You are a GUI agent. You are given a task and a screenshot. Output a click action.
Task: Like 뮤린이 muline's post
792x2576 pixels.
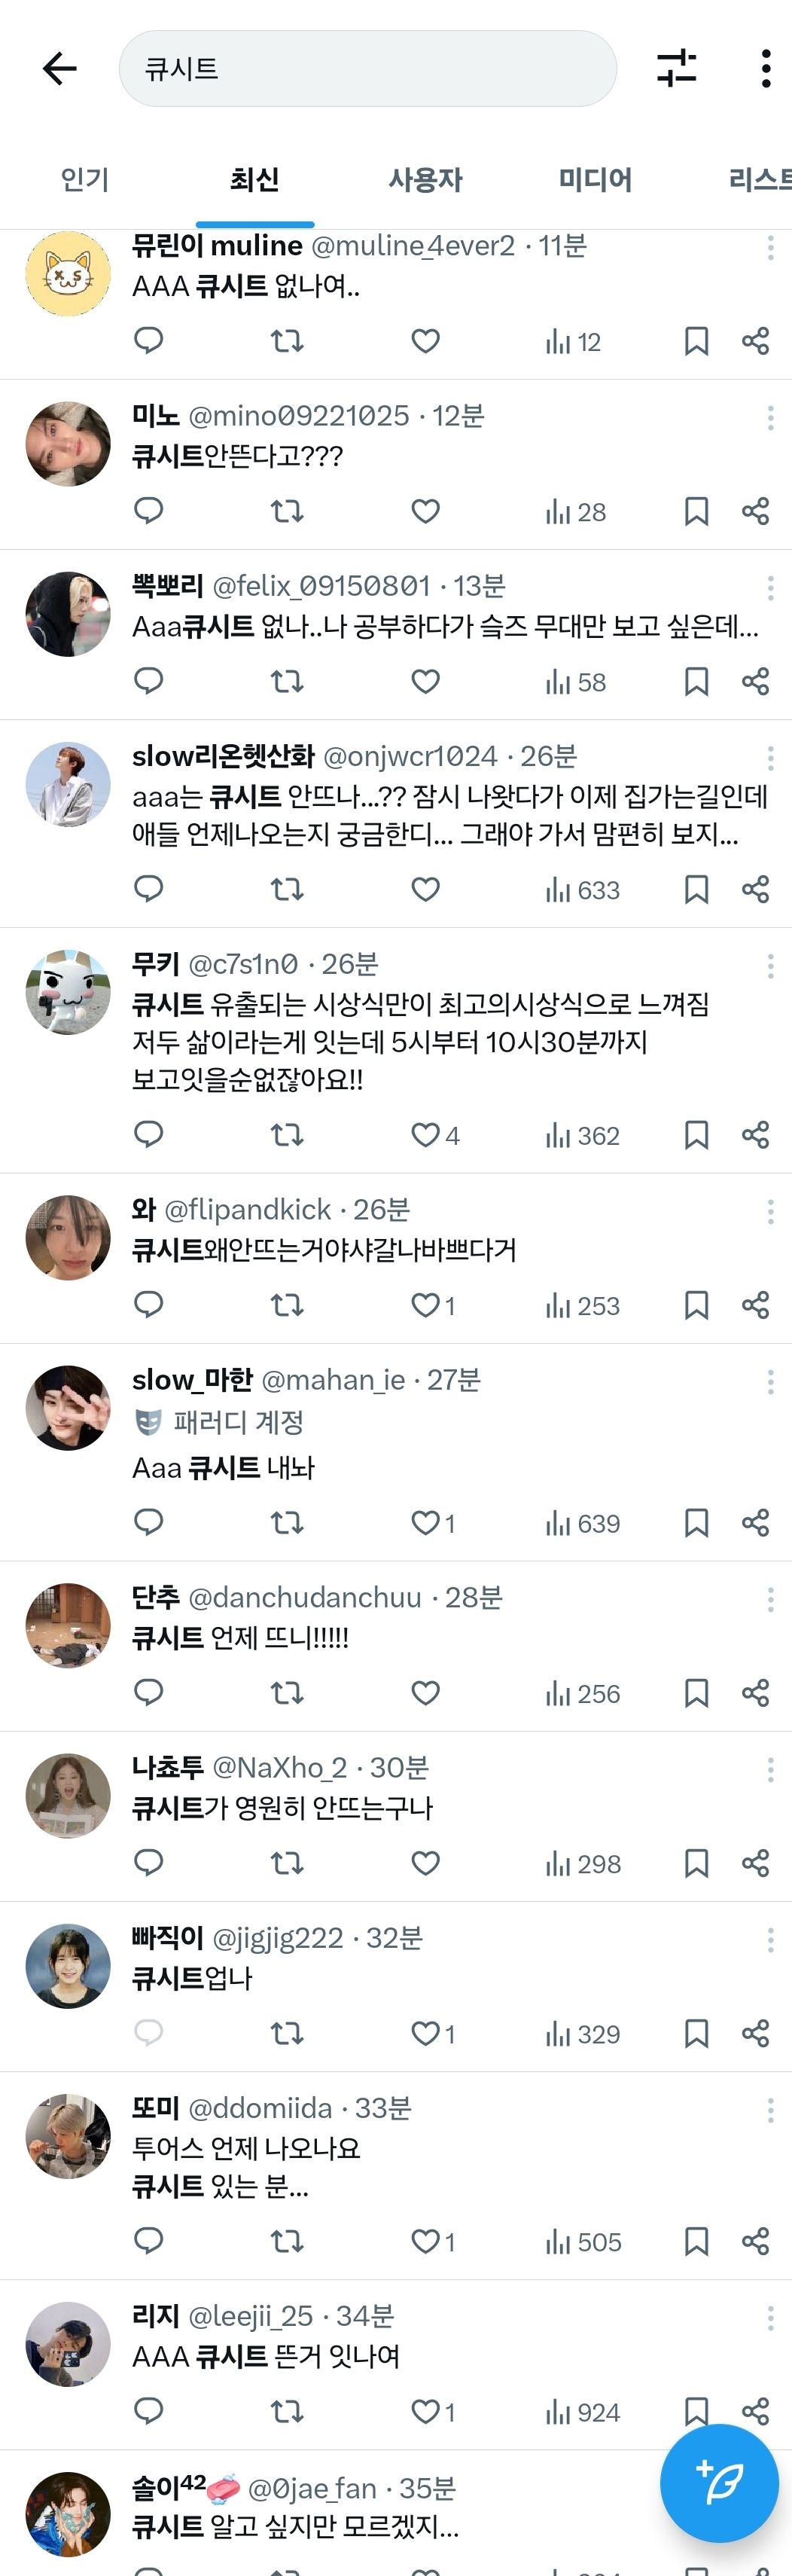tap(426, 341)
